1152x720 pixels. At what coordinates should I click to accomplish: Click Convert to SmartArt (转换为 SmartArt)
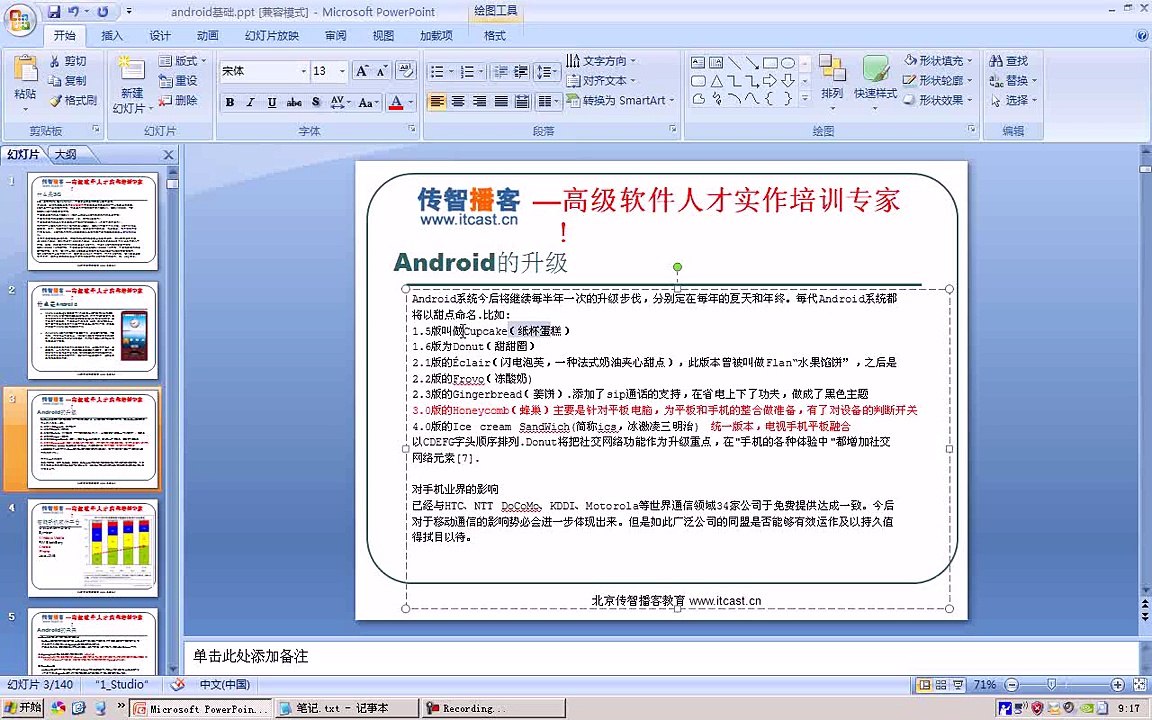click(x=620, y=101)
